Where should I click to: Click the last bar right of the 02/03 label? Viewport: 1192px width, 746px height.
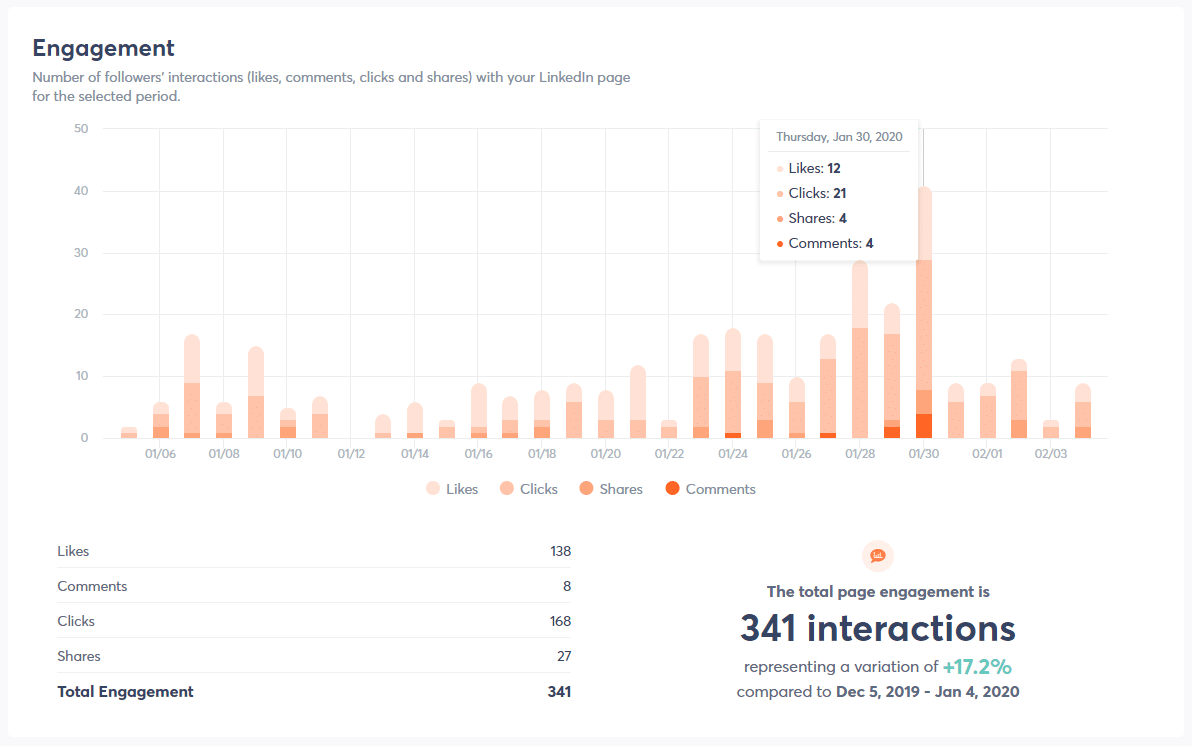pyautogui.click(x=1083, y=412)
